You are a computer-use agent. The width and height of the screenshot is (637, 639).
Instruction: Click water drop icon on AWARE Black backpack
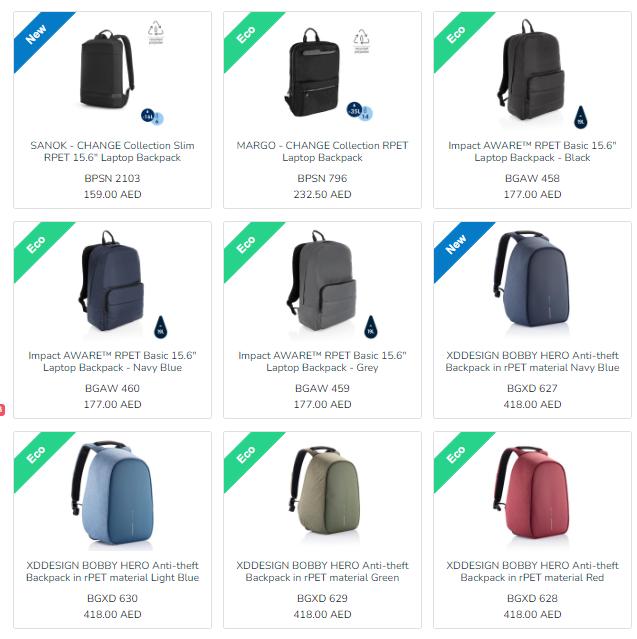pyautogui.click(x=581, y=117)
